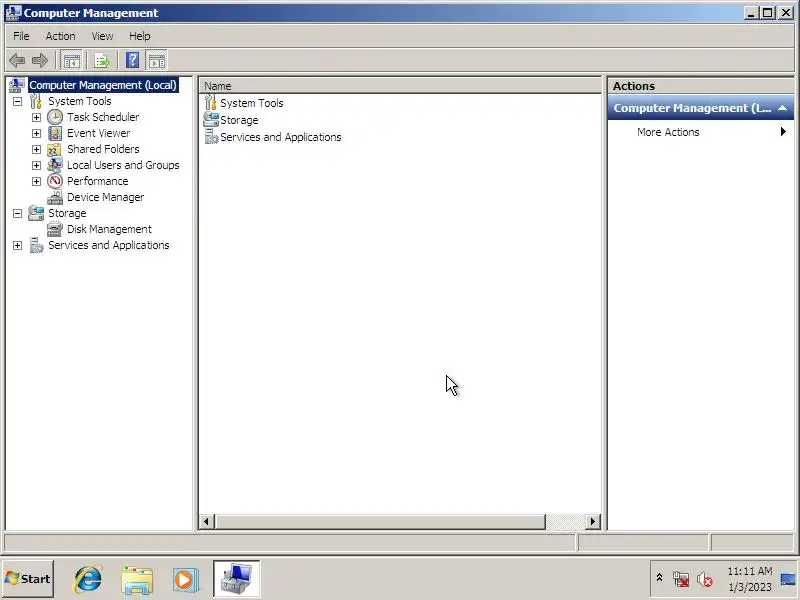Click the Task Scheduler clock icon

pos(55,117)
